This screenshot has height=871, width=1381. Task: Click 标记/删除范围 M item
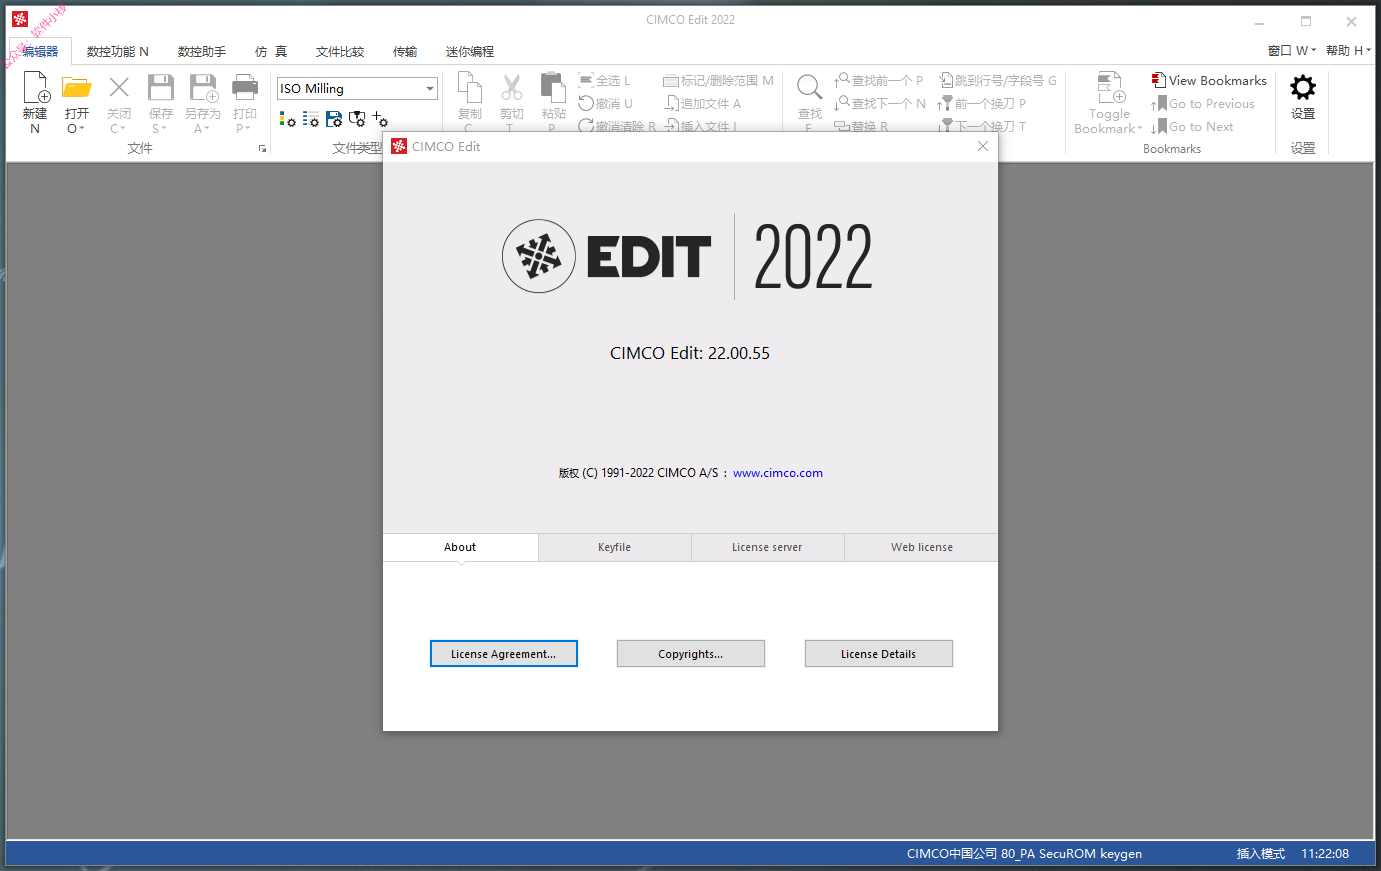[x=719, y=80]
